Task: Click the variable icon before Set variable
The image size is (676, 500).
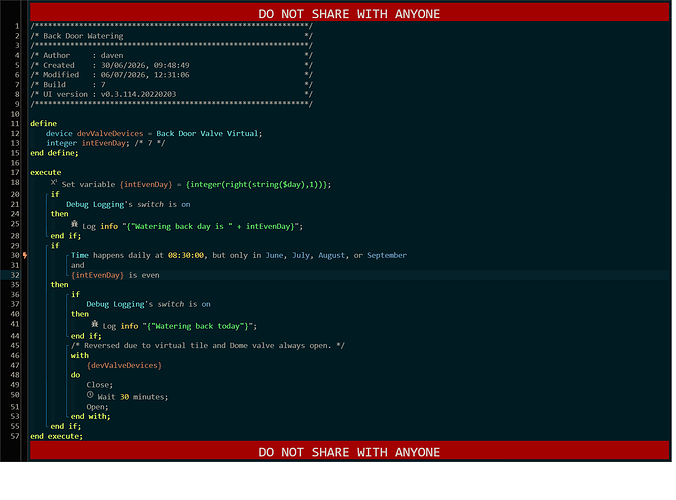Action: point(54,183)
